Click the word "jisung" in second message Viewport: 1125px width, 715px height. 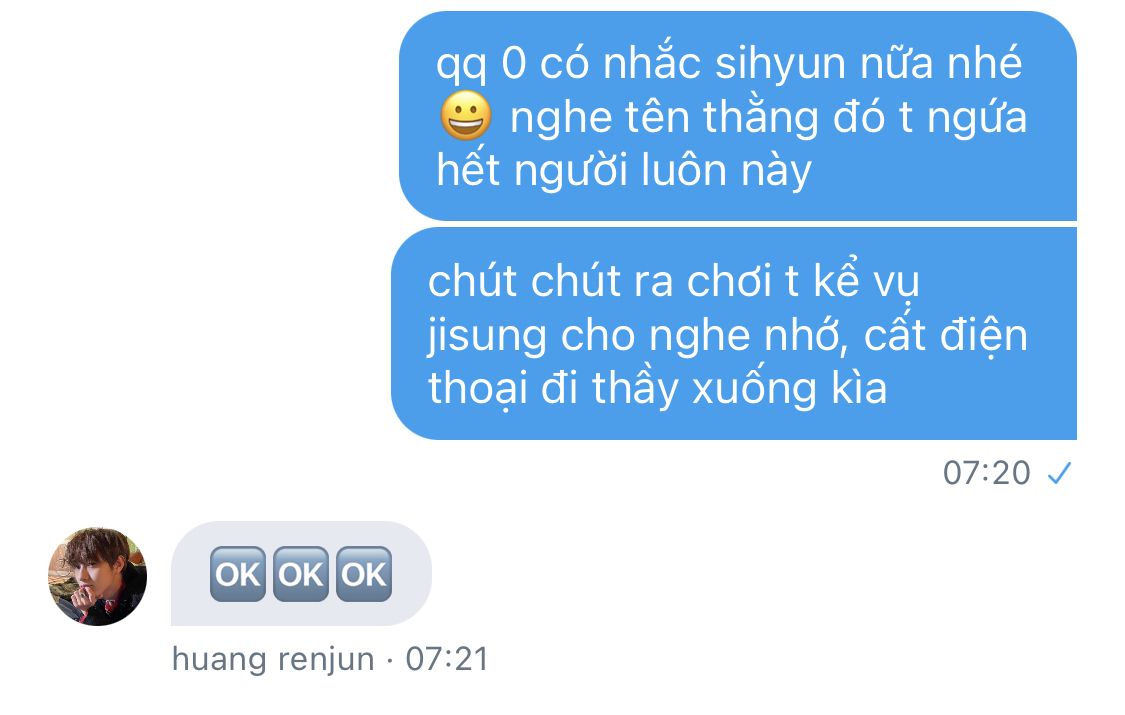pos(487,336)
